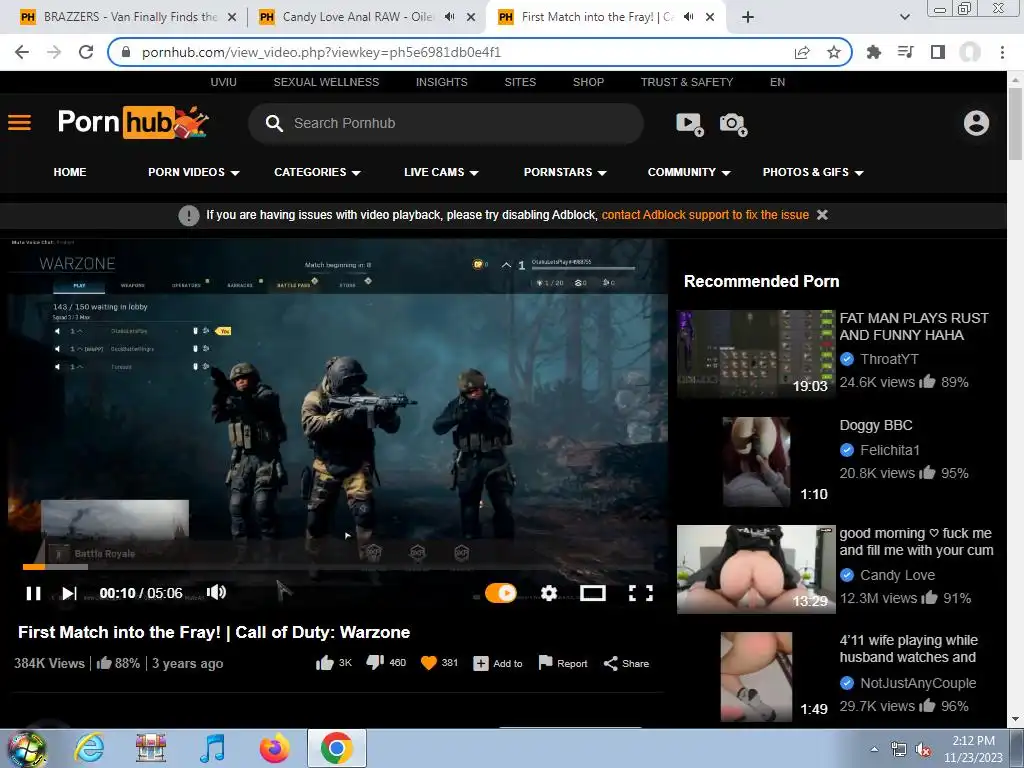Bookmark this page with the star icon
Viewport: 1024px width, 768px height.
click(834, 52)
